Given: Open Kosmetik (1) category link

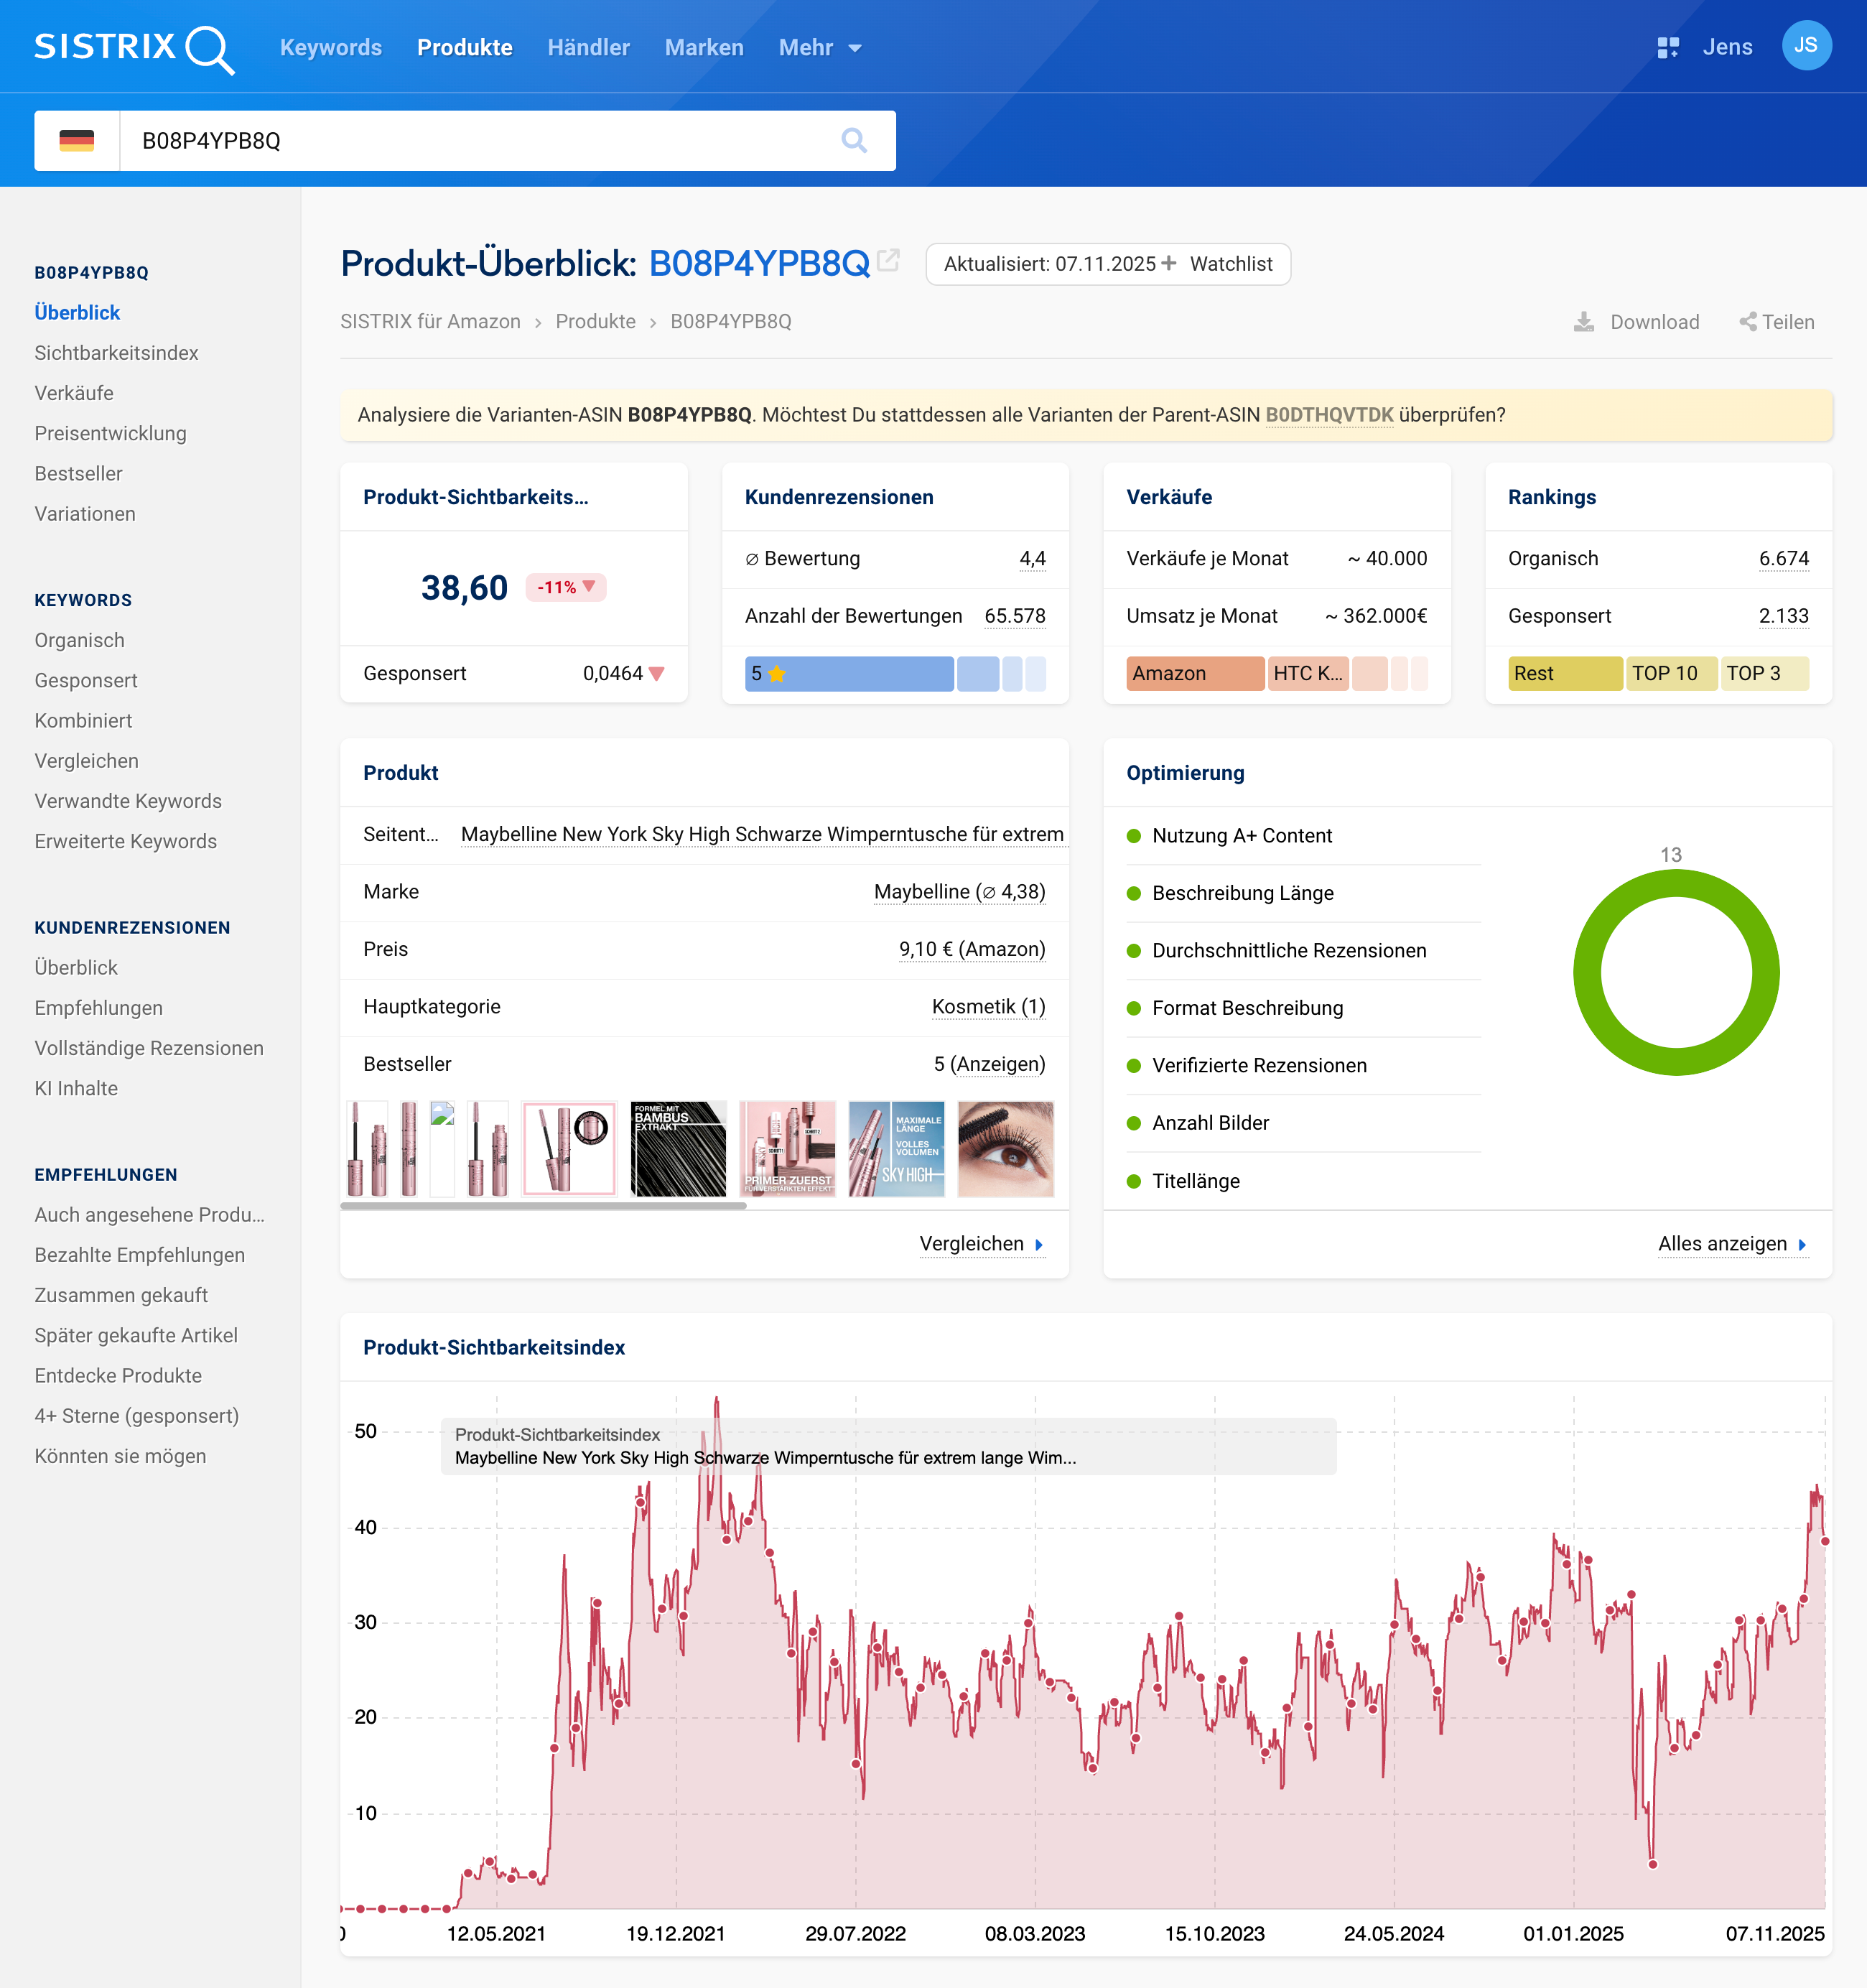Looking at the screenshot, I should tap(987, 1006).
